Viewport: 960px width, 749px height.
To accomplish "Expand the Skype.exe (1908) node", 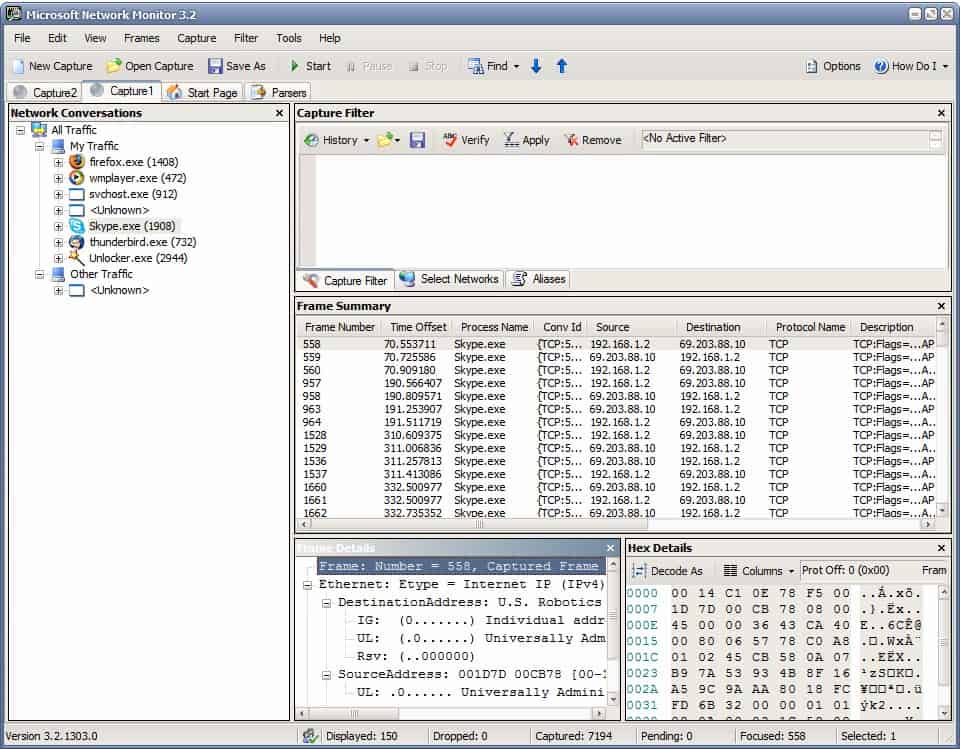I will 58,226.
